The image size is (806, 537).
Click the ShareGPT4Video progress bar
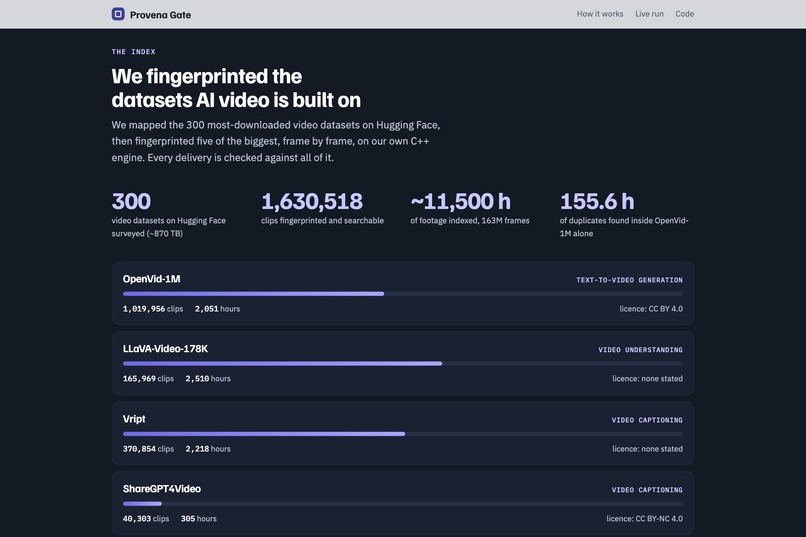(x=402, y=504)
